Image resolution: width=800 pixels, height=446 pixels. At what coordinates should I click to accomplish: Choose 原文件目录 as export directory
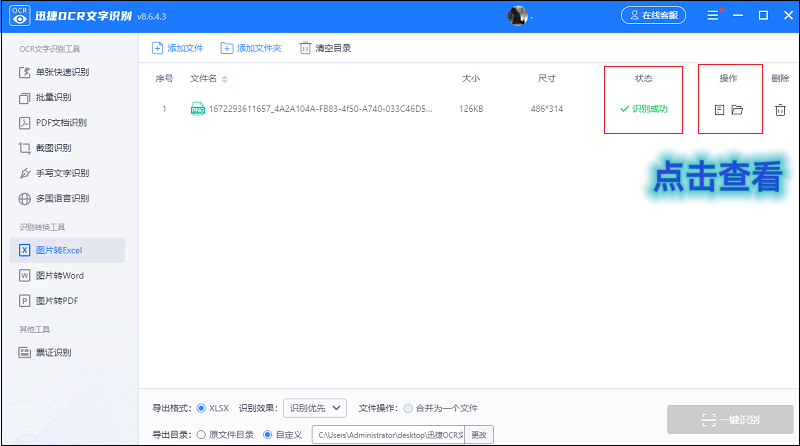[201, 435]
